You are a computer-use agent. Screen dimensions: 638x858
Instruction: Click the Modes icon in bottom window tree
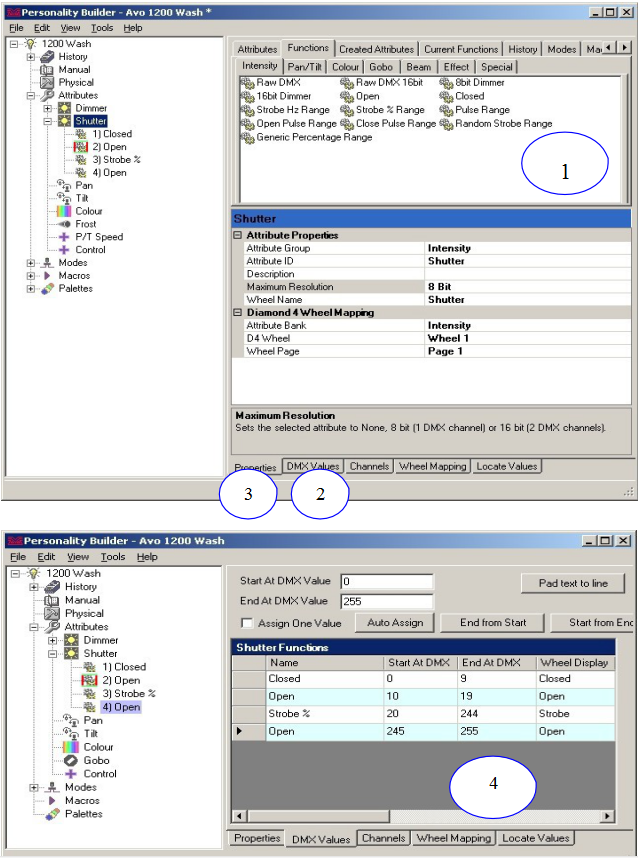(x=52, y=787)
